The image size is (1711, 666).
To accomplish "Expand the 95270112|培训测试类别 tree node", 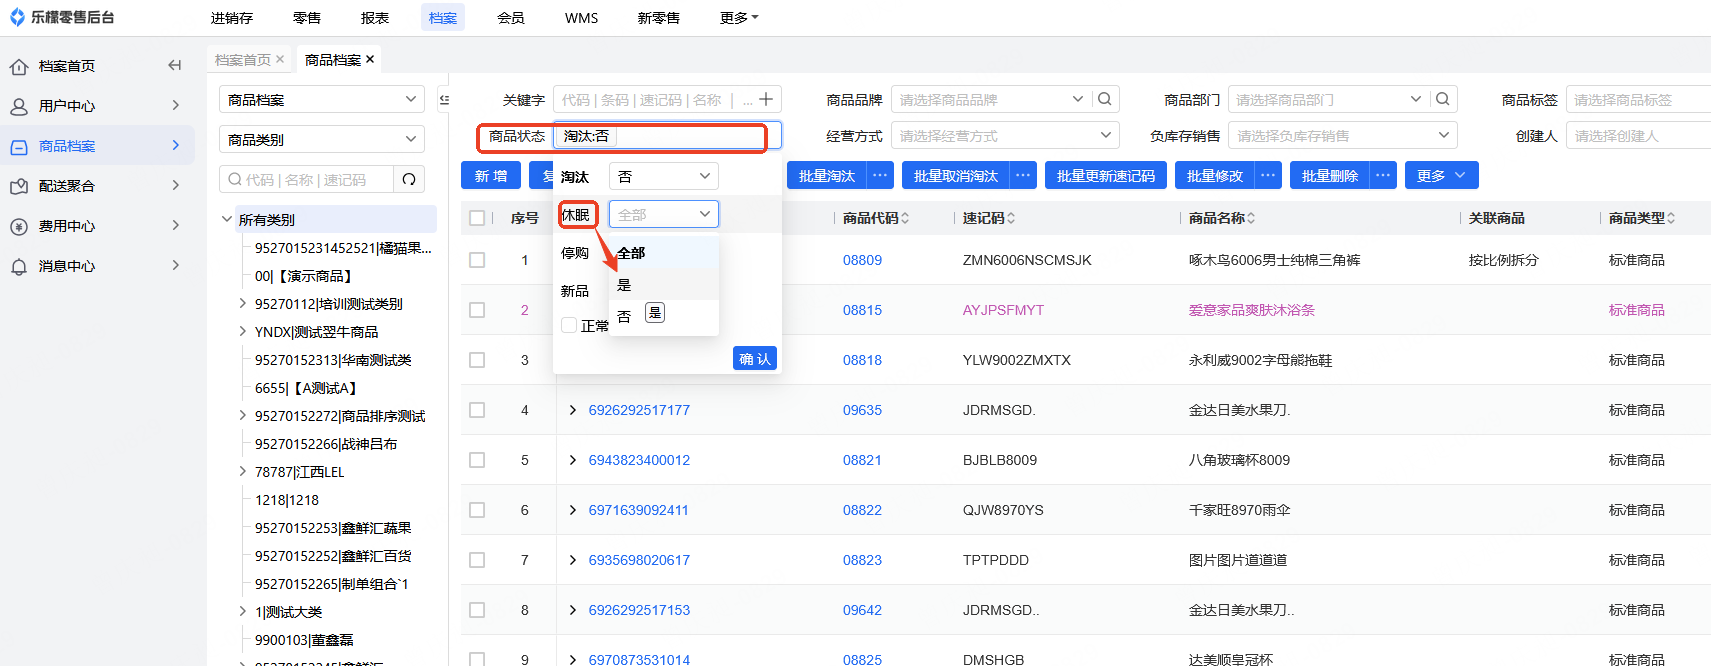I will 243,303.
